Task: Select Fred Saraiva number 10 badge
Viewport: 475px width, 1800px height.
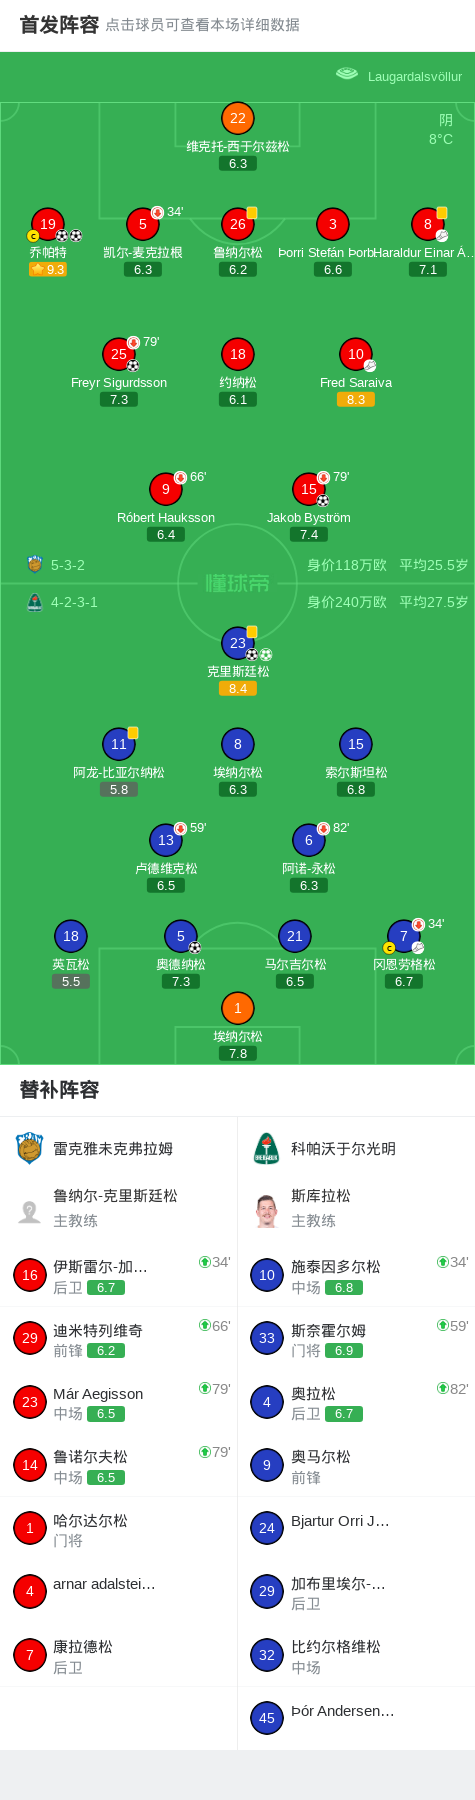Action: [356, 354]
